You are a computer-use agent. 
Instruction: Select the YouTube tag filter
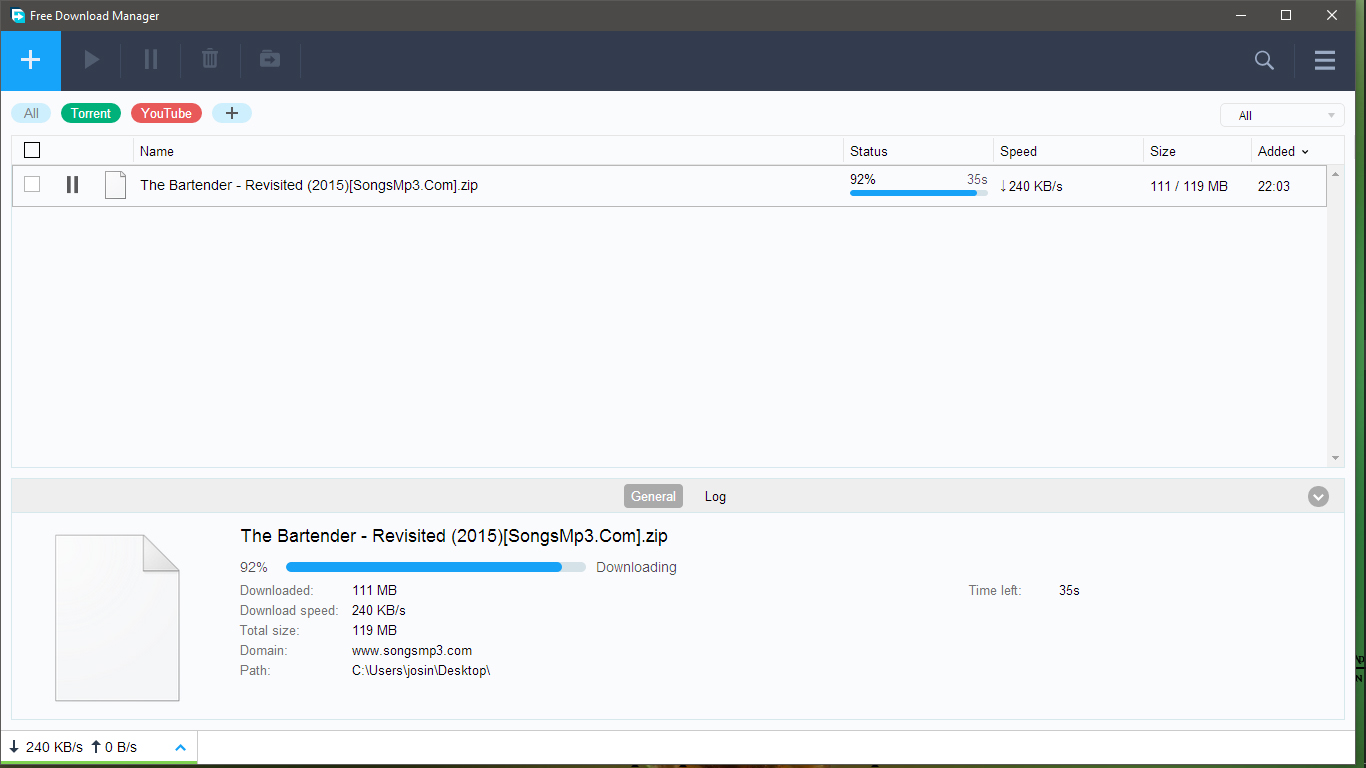(166, 113)
